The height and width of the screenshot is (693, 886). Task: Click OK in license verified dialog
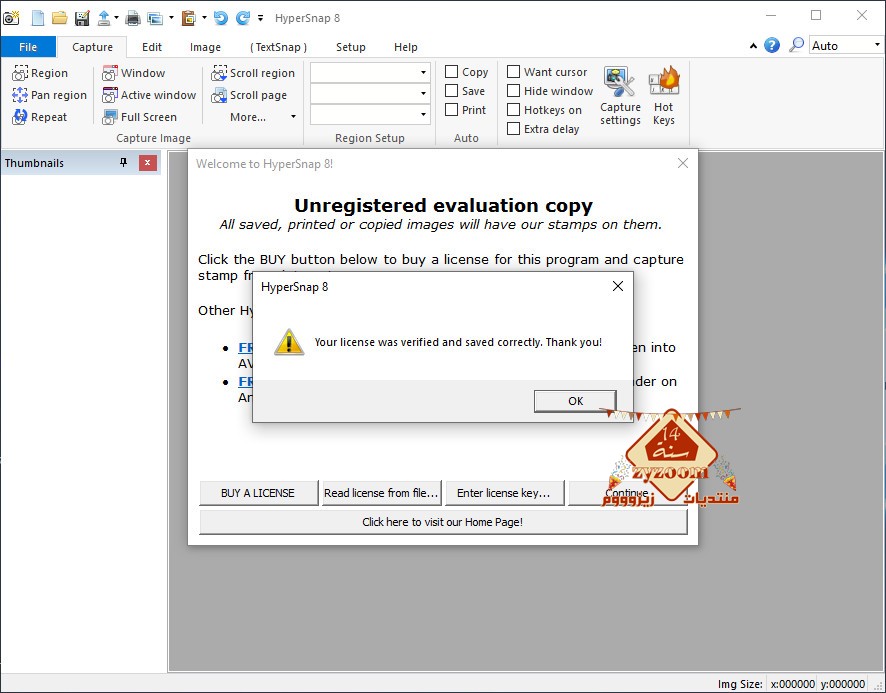click(x=575, y=401)
